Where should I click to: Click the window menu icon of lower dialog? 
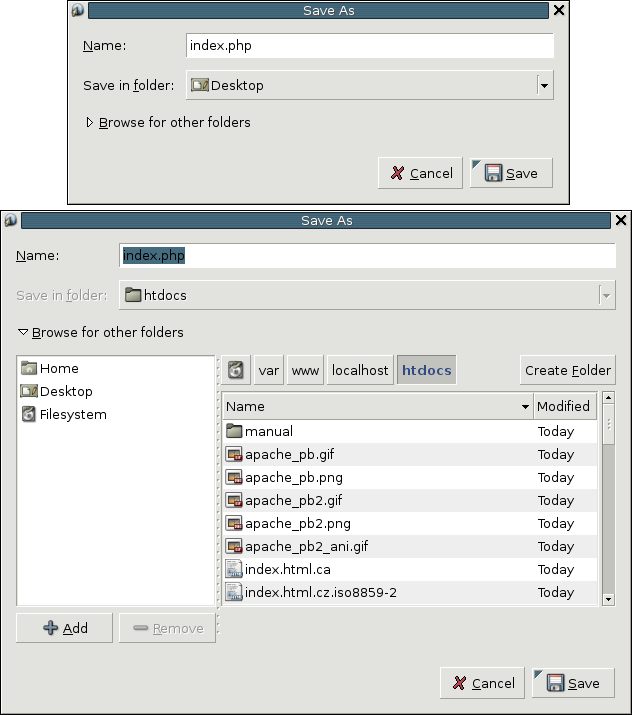coord(10,220)
